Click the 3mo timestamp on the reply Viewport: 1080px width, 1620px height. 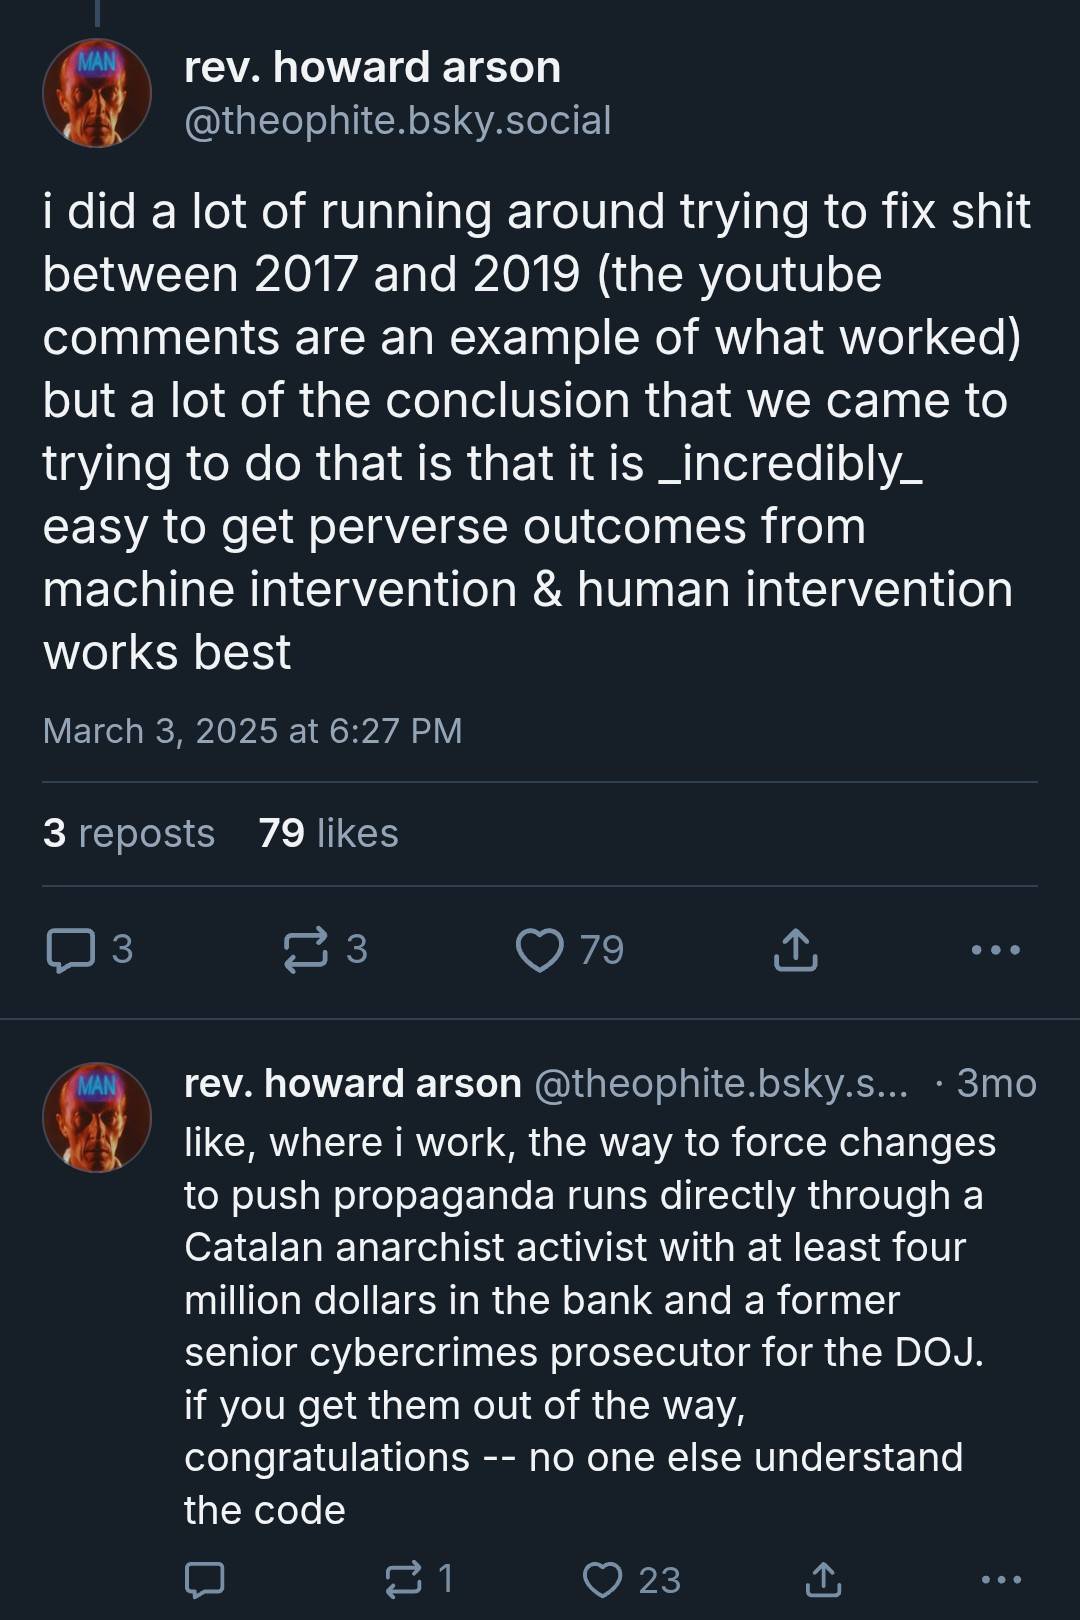[996, 1083]
